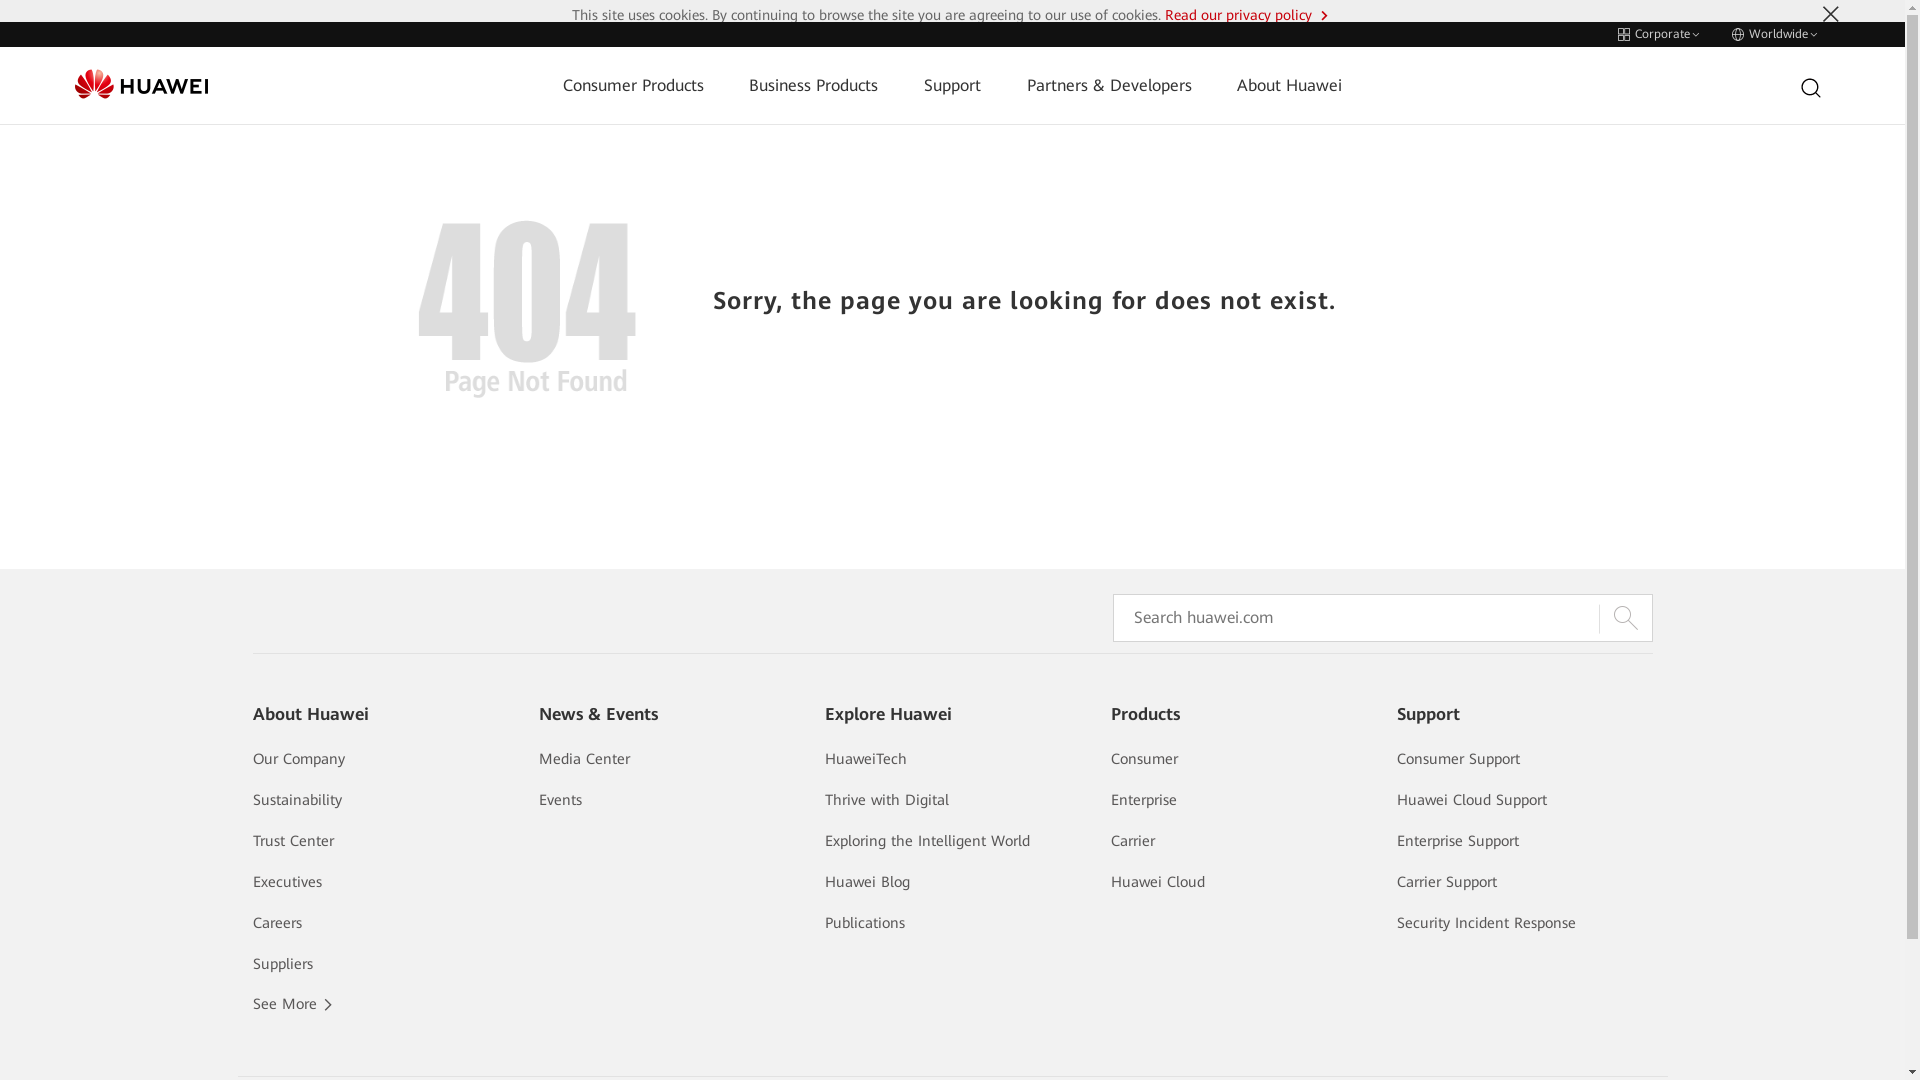The width and height of the screenshot is (1920, 1080).
Task: Click the 404 Page Not Found image
Action: pyautogui.click(x=527, y=308)
